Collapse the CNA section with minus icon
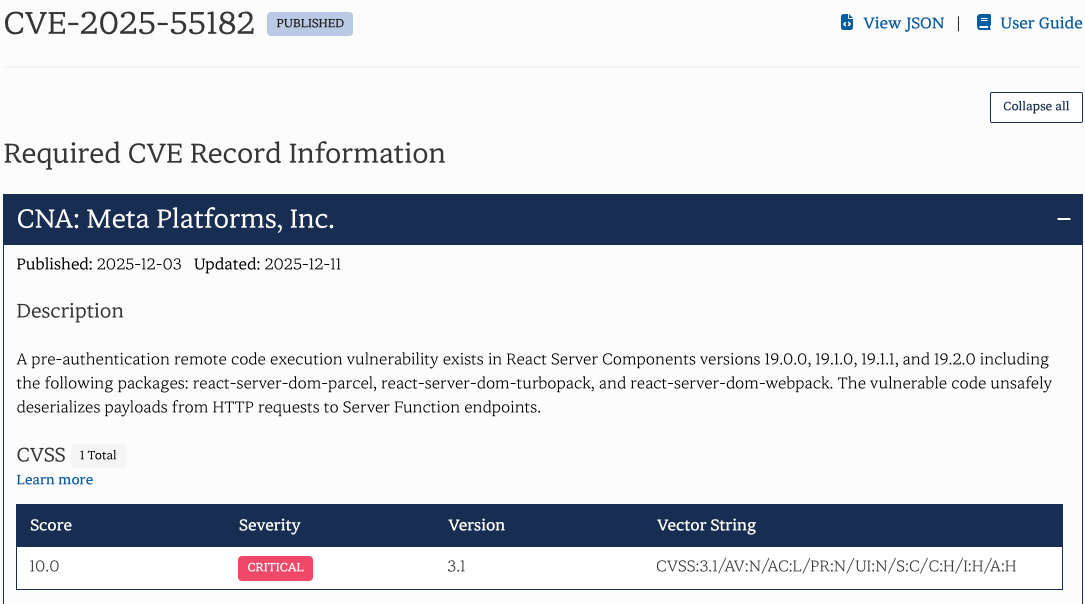Screen dimensions: 1085x604 [x=1063, y=220]
